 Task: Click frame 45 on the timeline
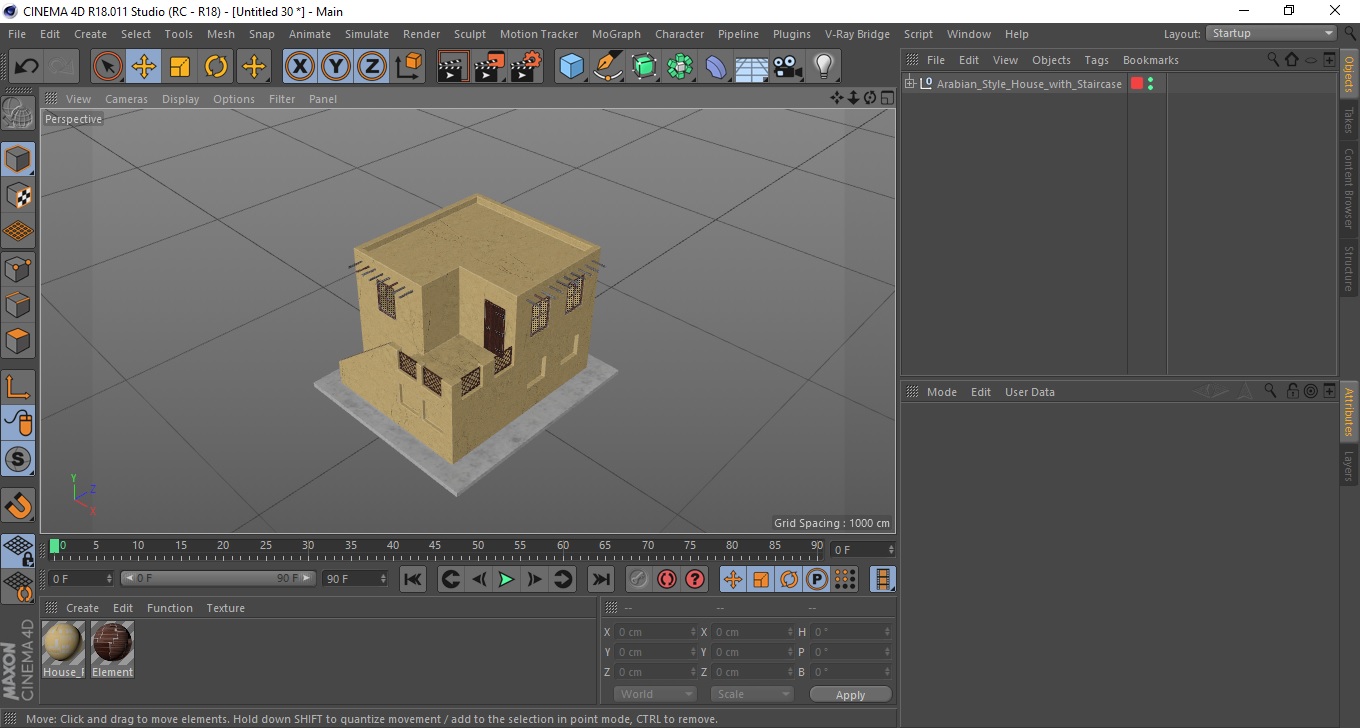[x=436, y=548]
